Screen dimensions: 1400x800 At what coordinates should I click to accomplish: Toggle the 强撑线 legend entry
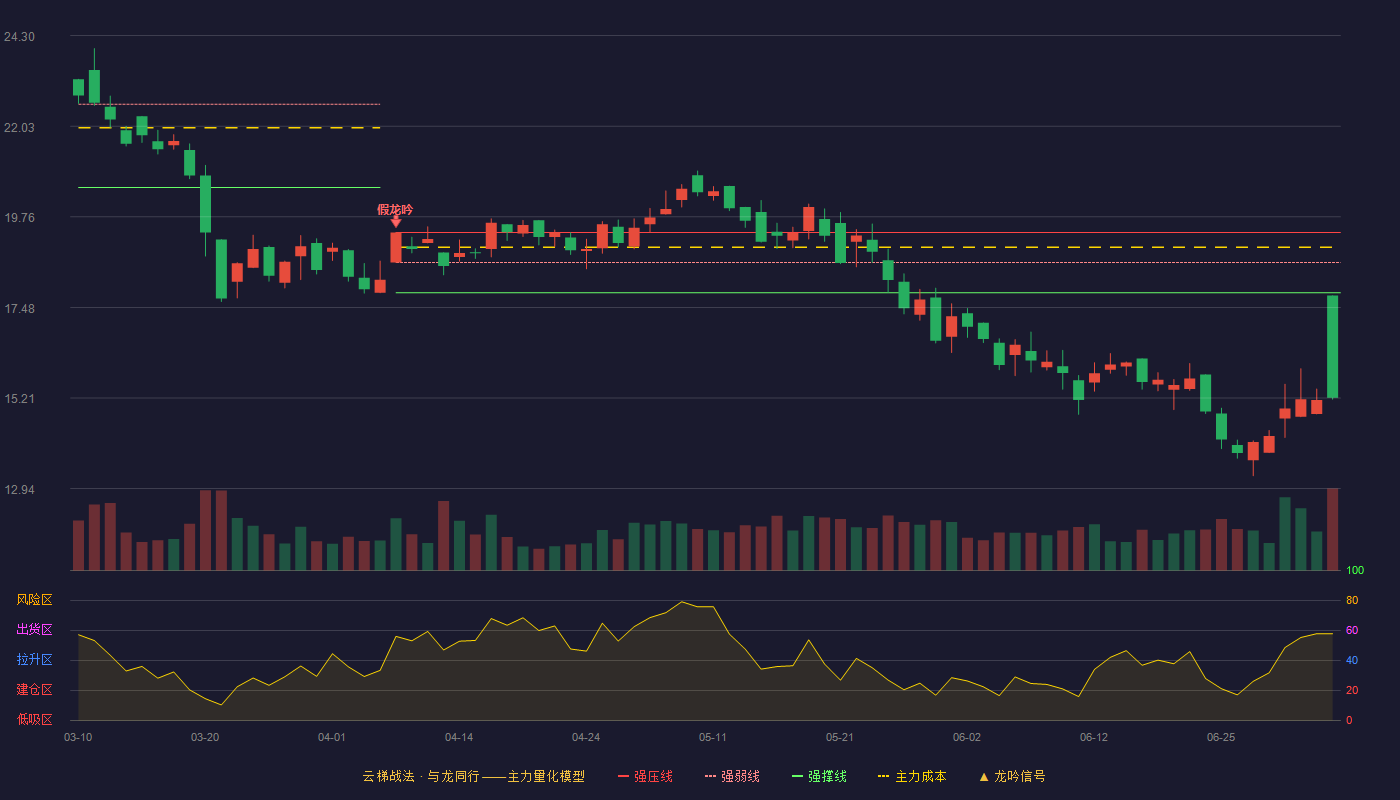pos(819,776)
